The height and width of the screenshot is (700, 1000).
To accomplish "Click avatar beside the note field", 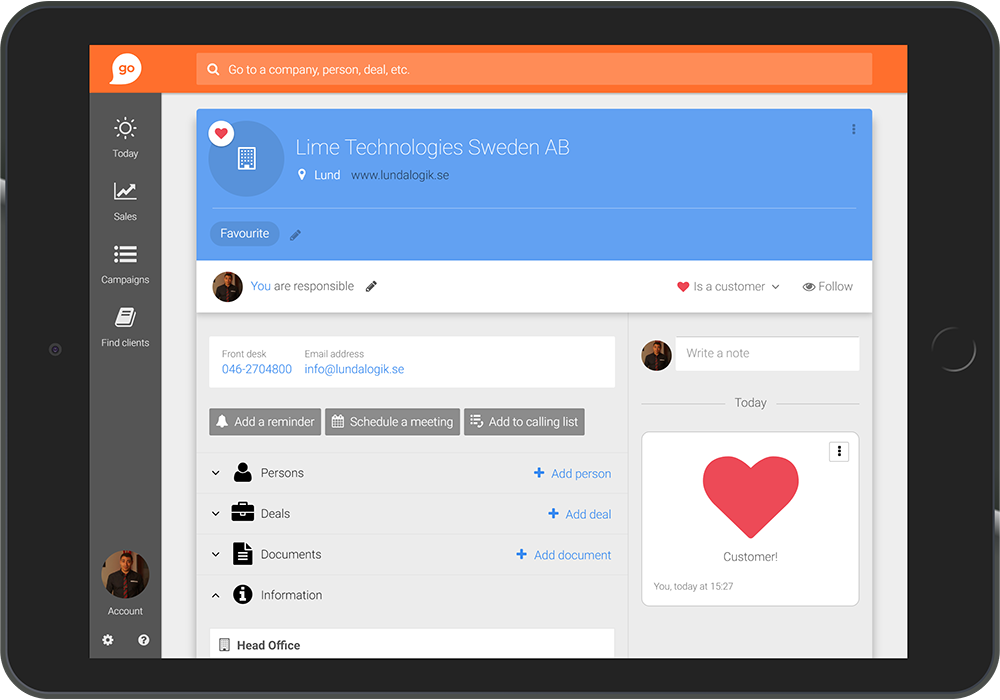I will tap(656, 355).
